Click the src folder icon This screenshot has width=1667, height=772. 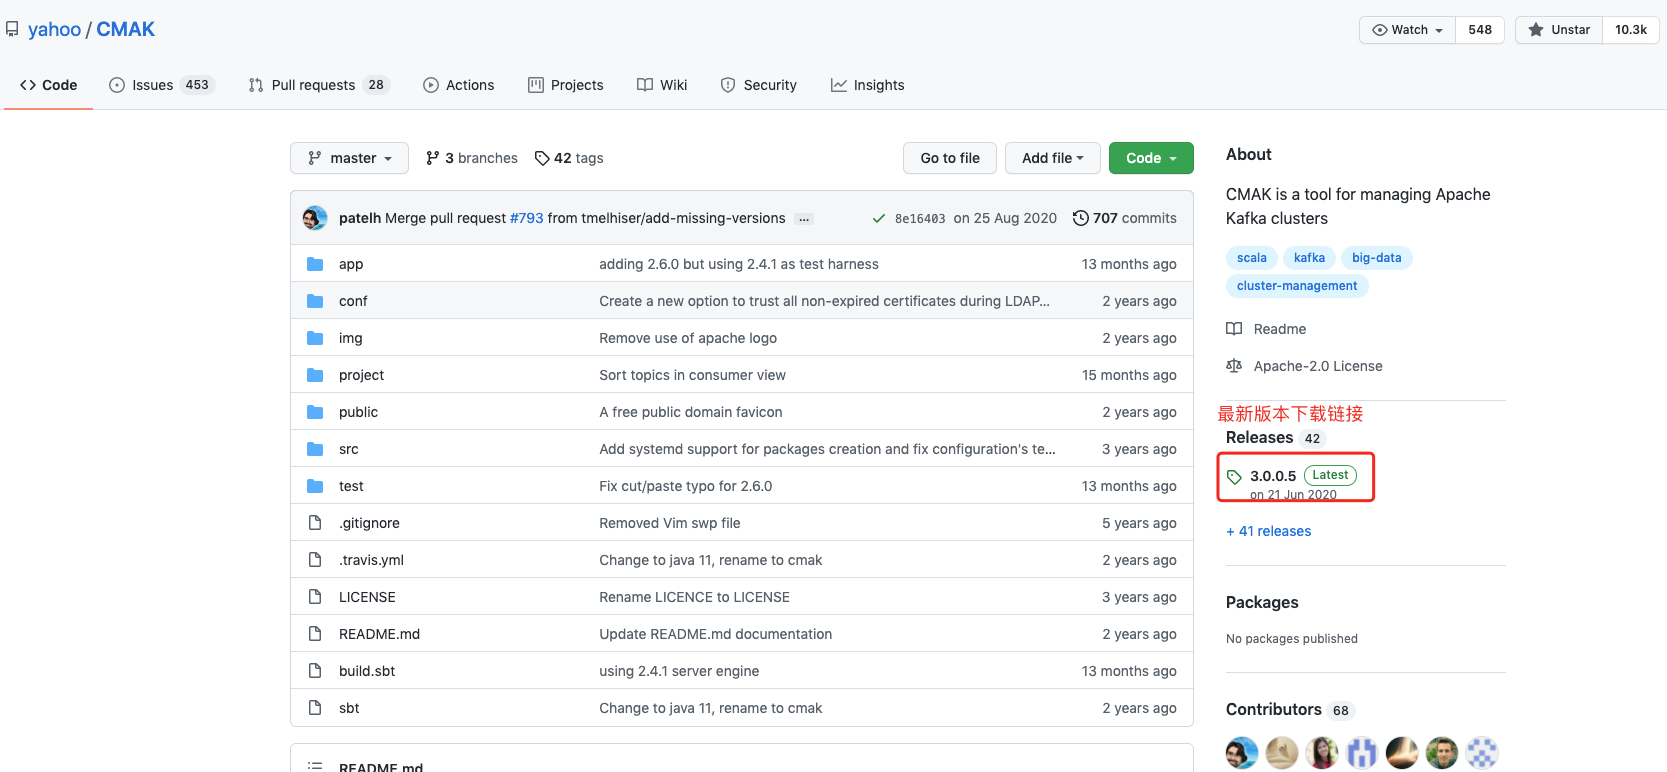(315, 449)
